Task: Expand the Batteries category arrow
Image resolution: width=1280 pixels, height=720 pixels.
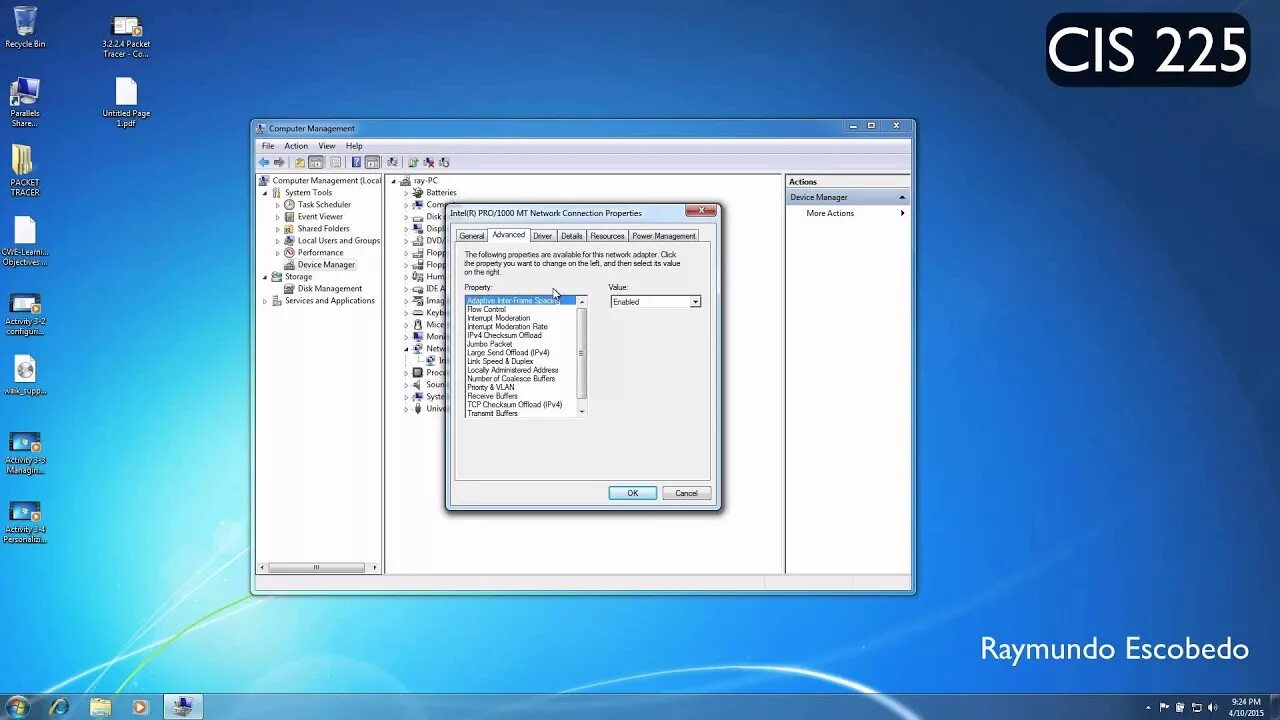Action: [x=407, y=193]
